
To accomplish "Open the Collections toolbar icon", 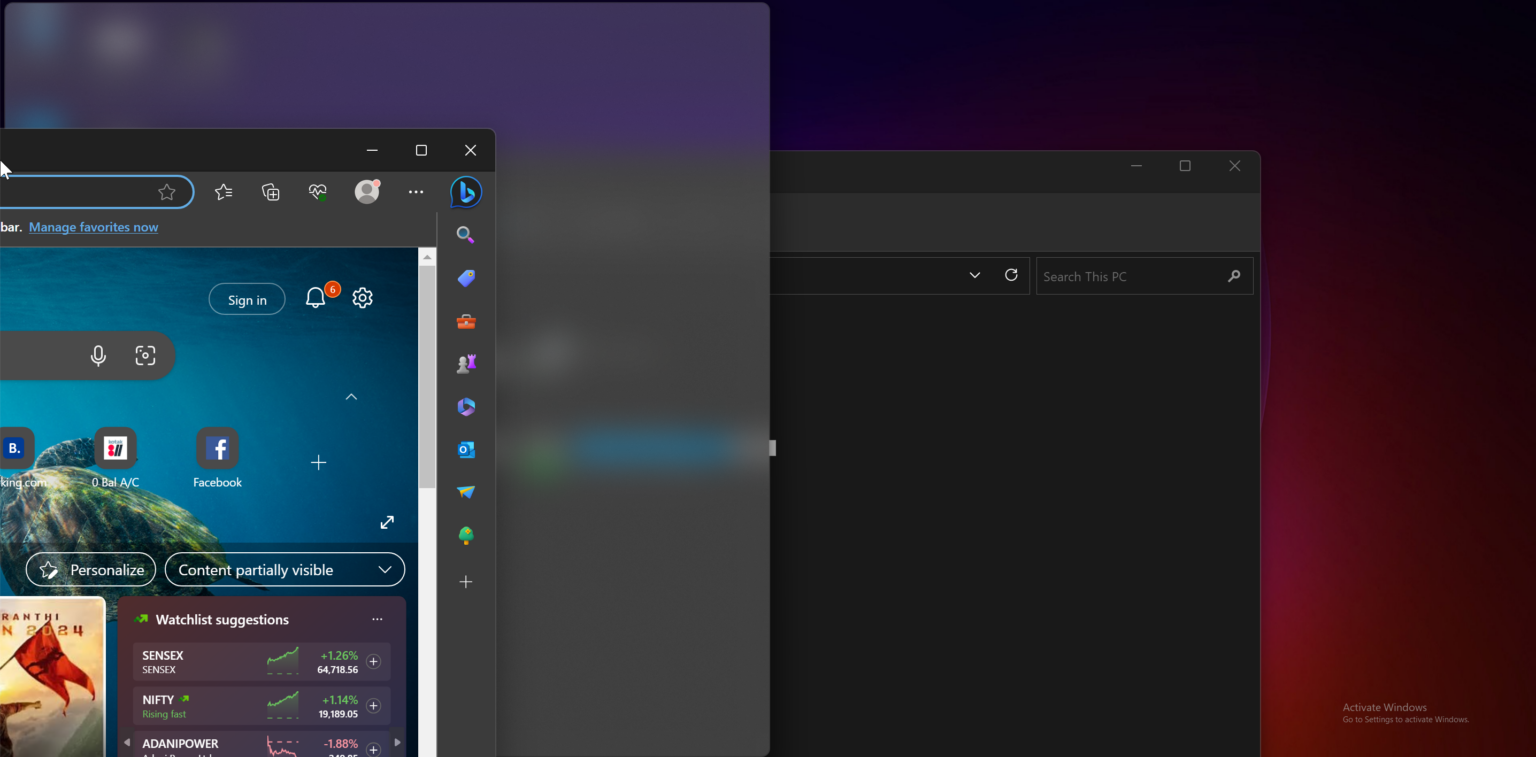I will [271, 192].
